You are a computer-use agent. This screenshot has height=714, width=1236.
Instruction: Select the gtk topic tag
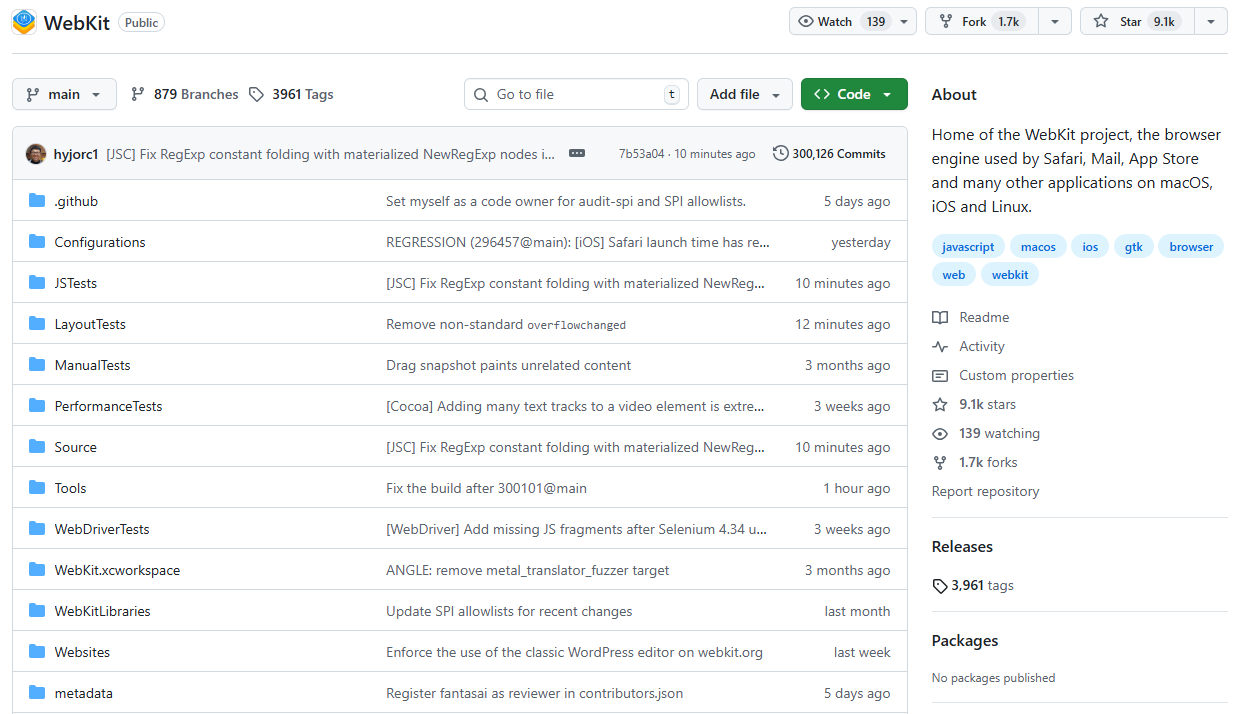click(1133, 247)
